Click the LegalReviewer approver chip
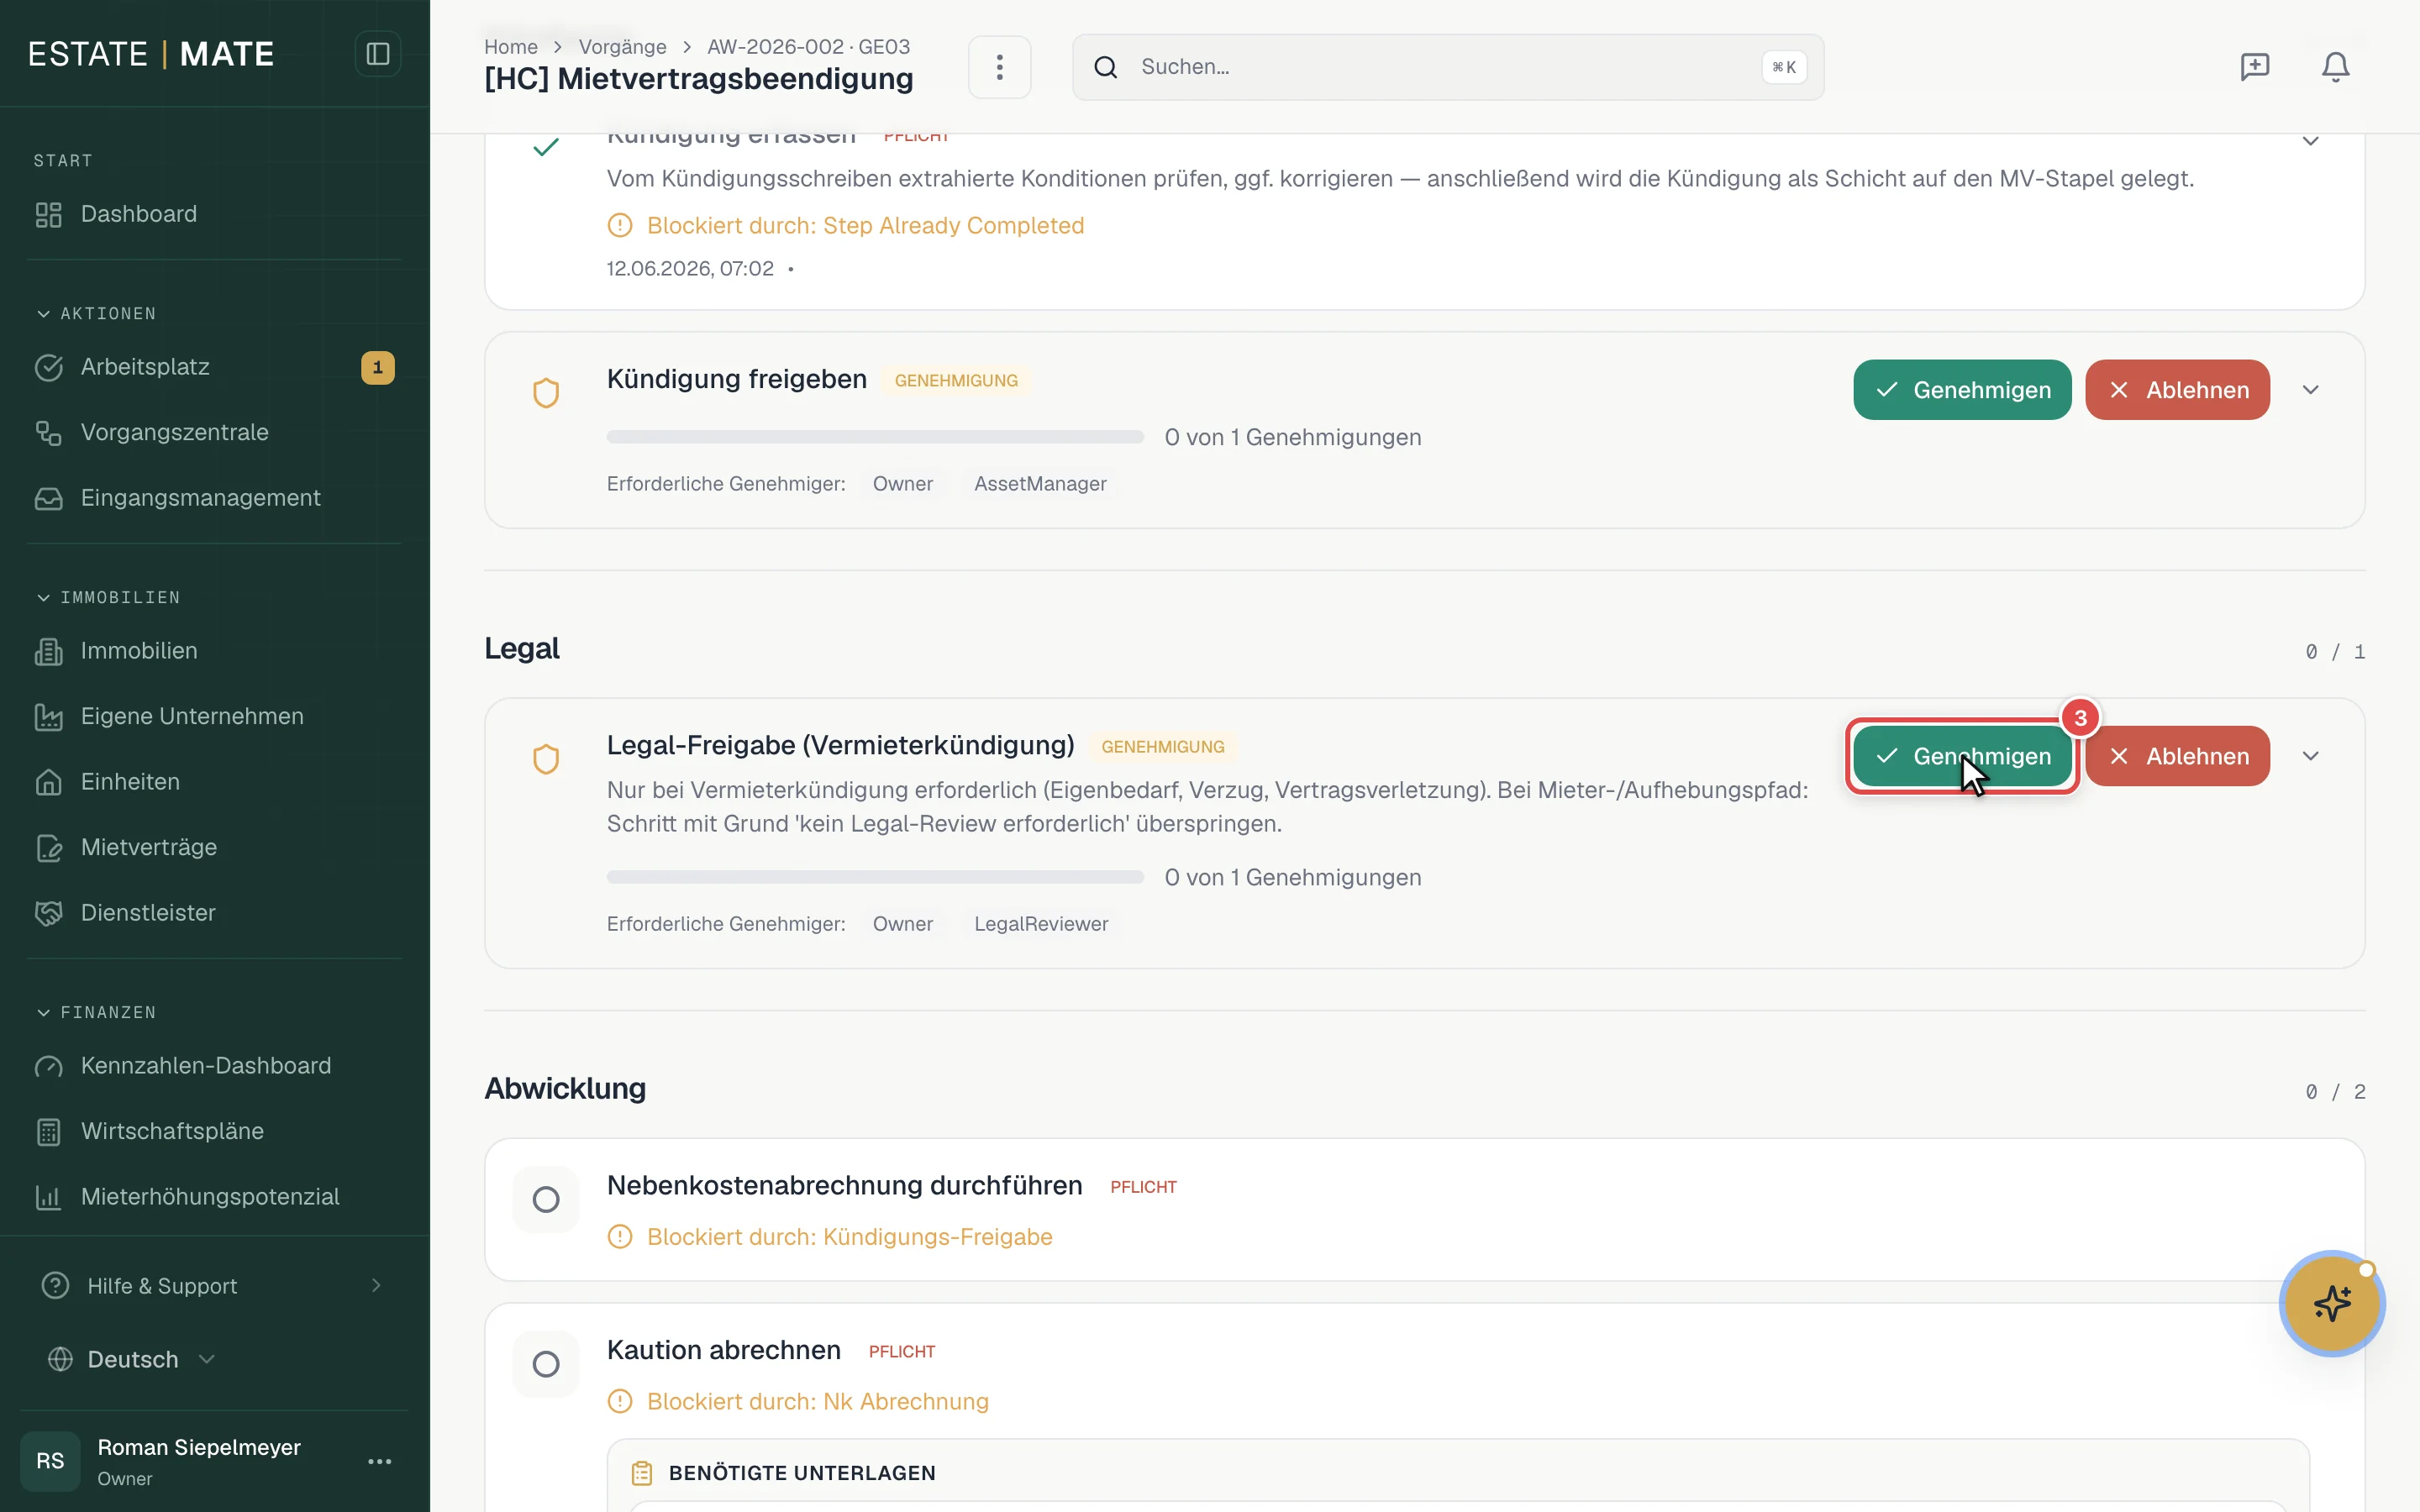Viewport: 2420px width, 1512px height. 1041,924
